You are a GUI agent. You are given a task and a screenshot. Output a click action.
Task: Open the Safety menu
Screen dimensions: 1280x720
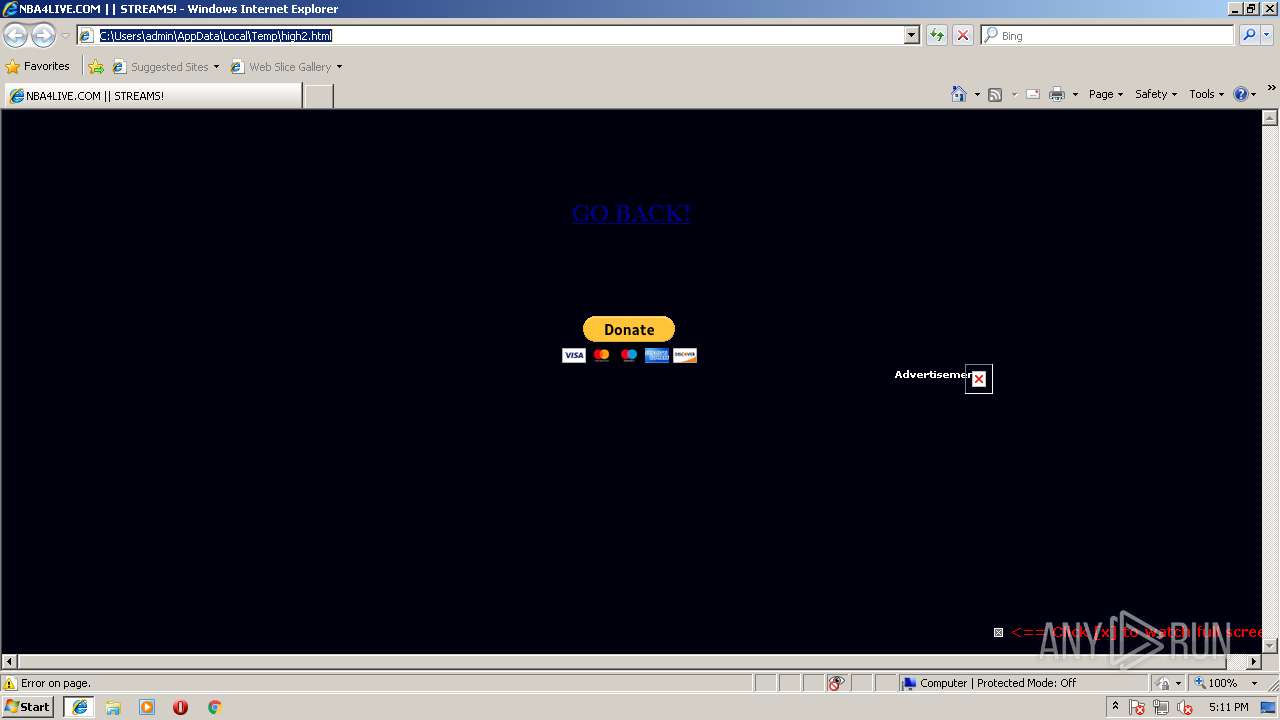(x=1155, y=94)
